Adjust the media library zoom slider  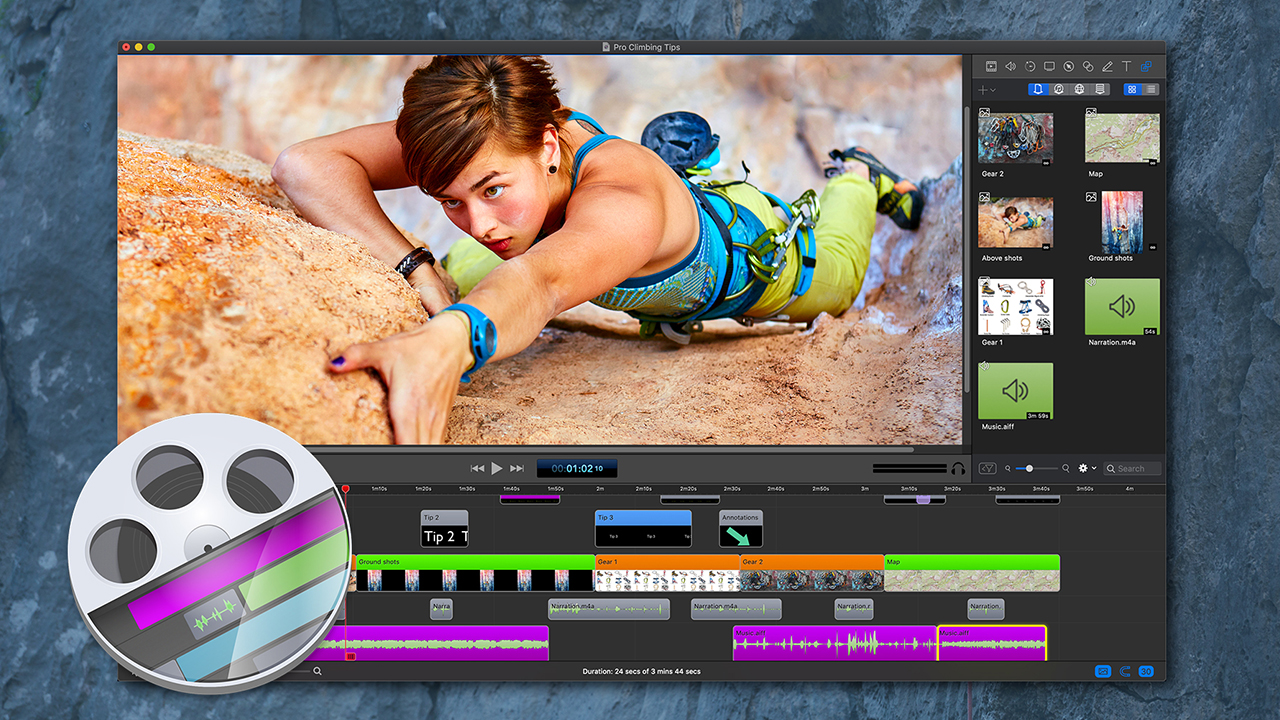point(1029,468)
